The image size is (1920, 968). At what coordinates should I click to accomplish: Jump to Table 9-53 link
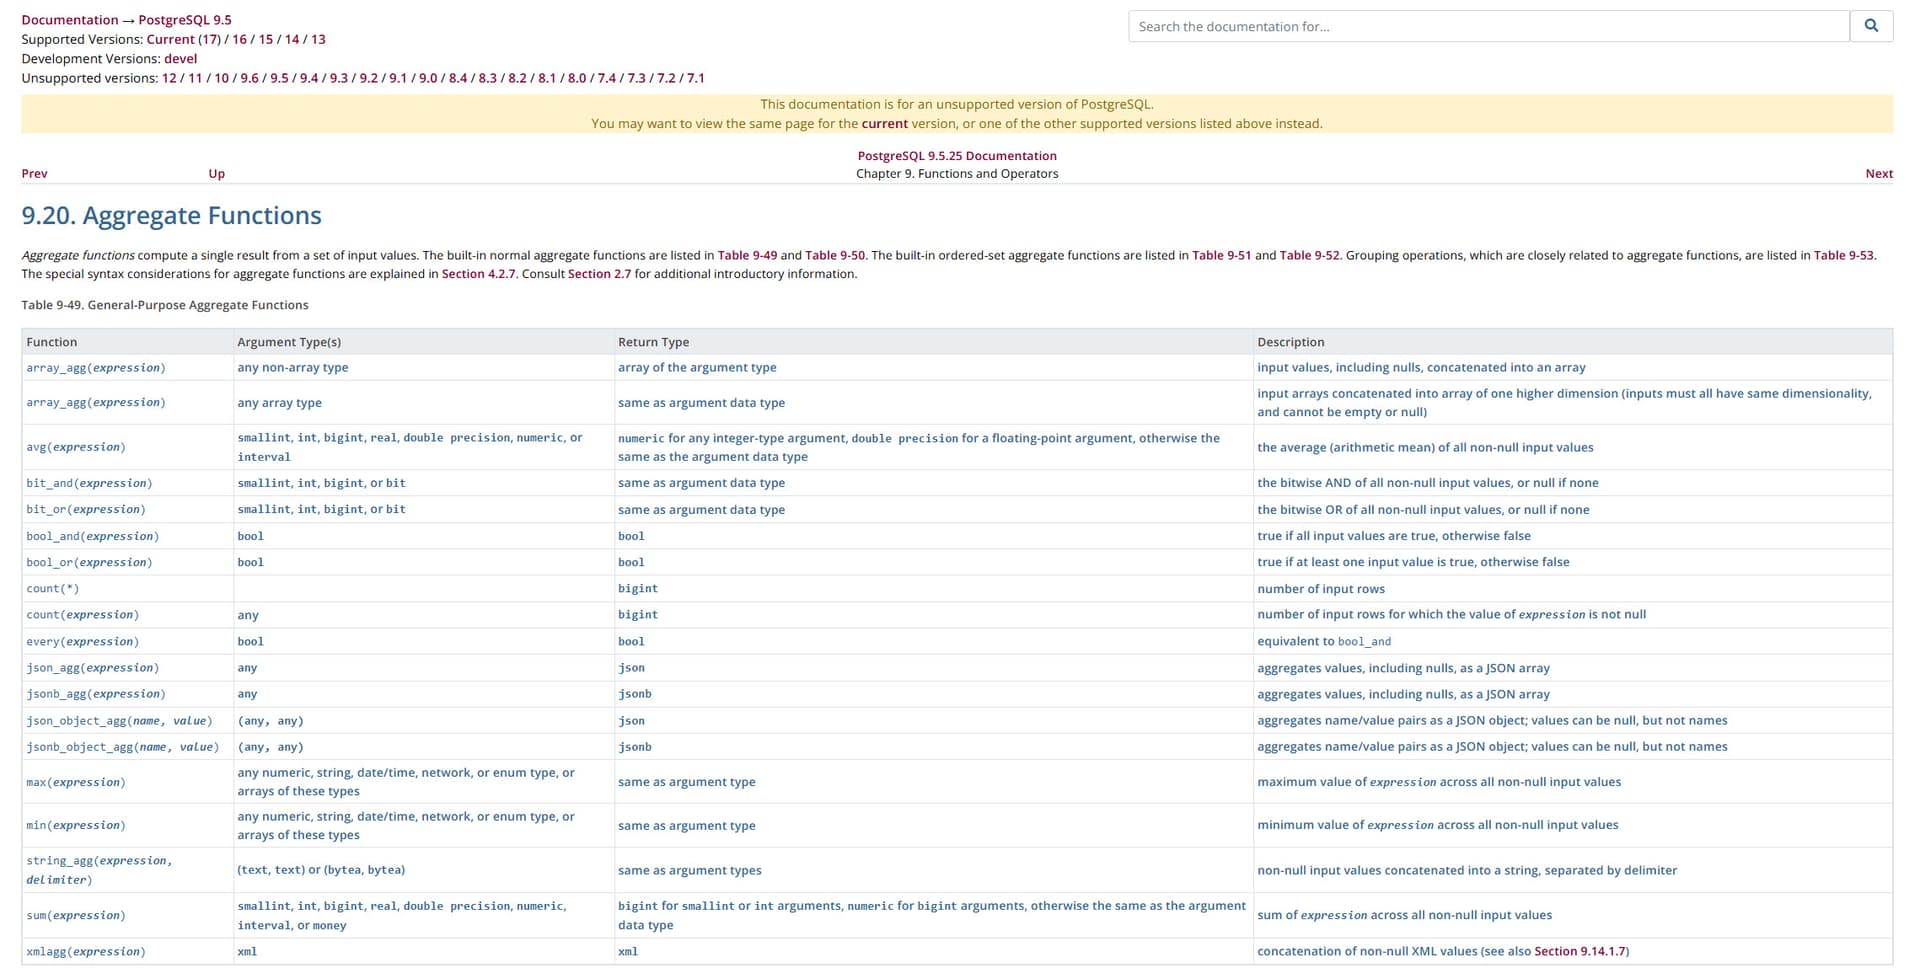pyautogui.click(x=1843, y=255)
